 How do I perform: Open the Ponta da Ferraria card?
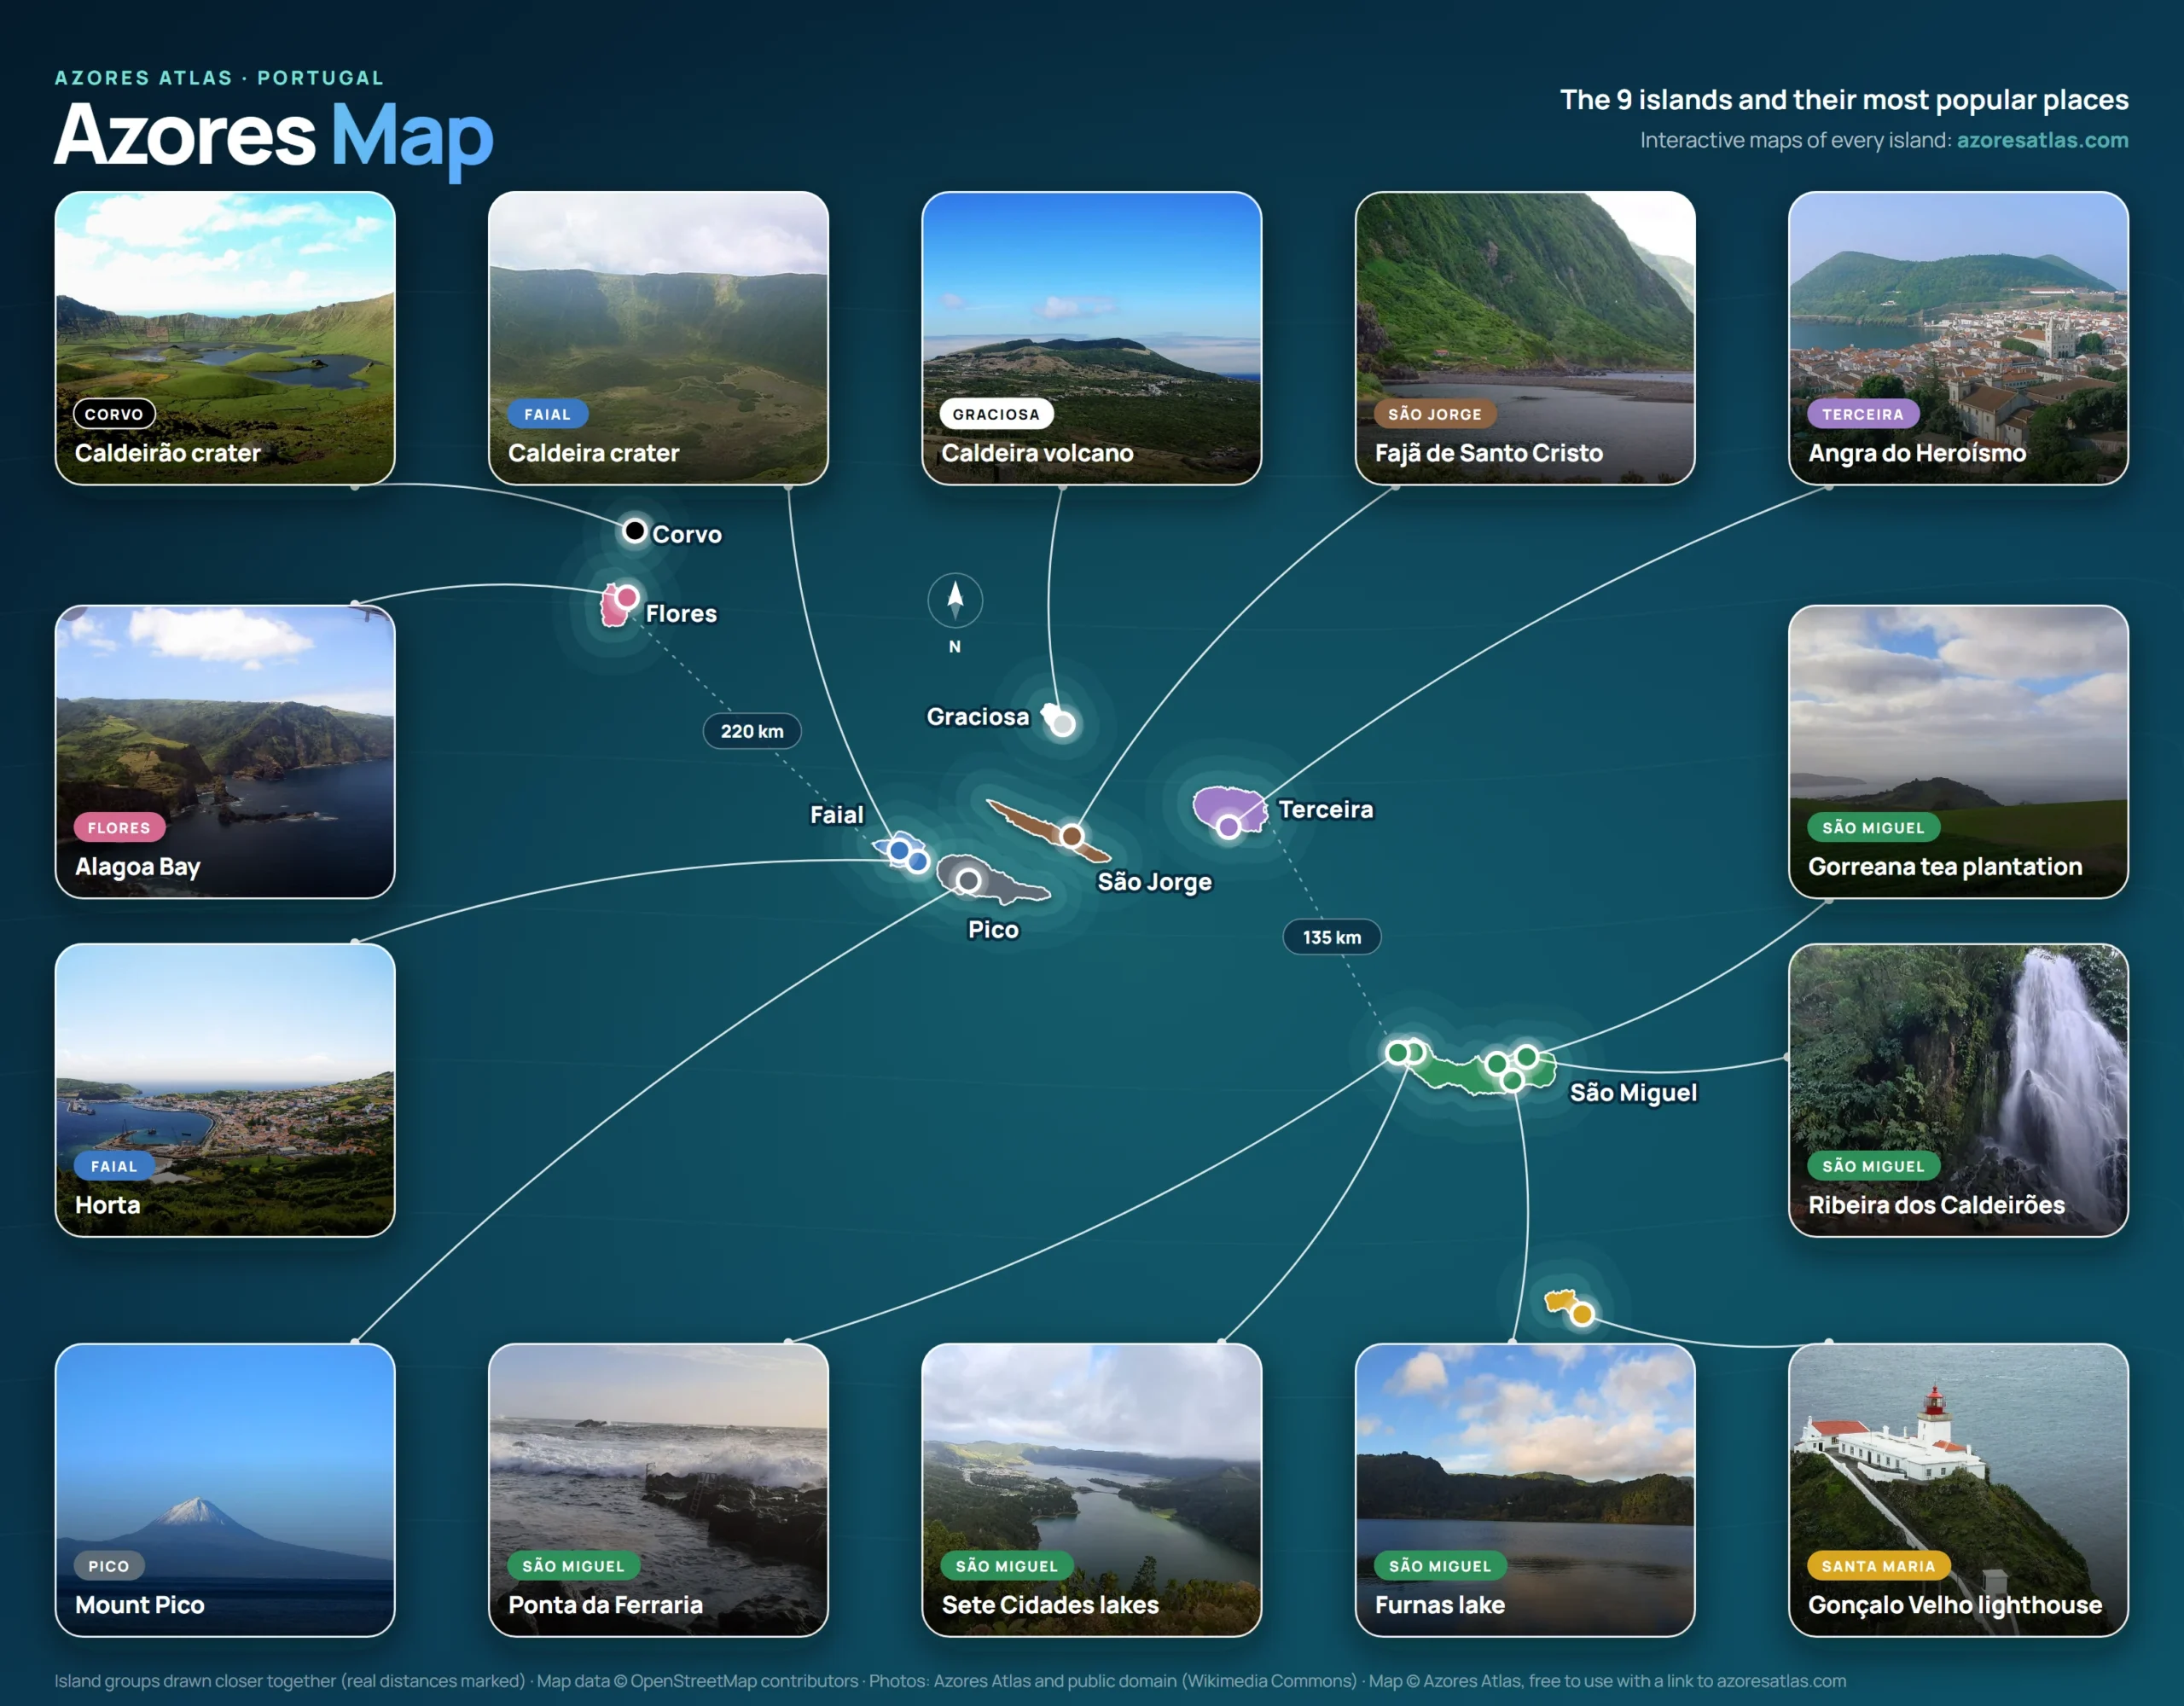658,1490
